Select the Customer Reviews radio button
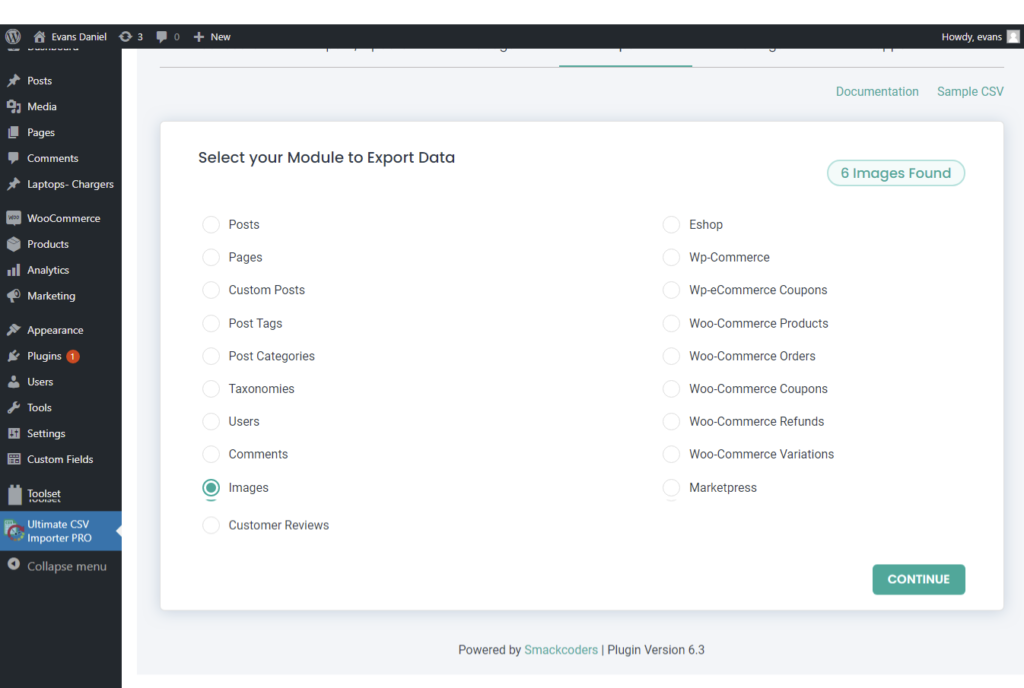The width and height of the screenshot is (1024, 688). click(211, 525)
